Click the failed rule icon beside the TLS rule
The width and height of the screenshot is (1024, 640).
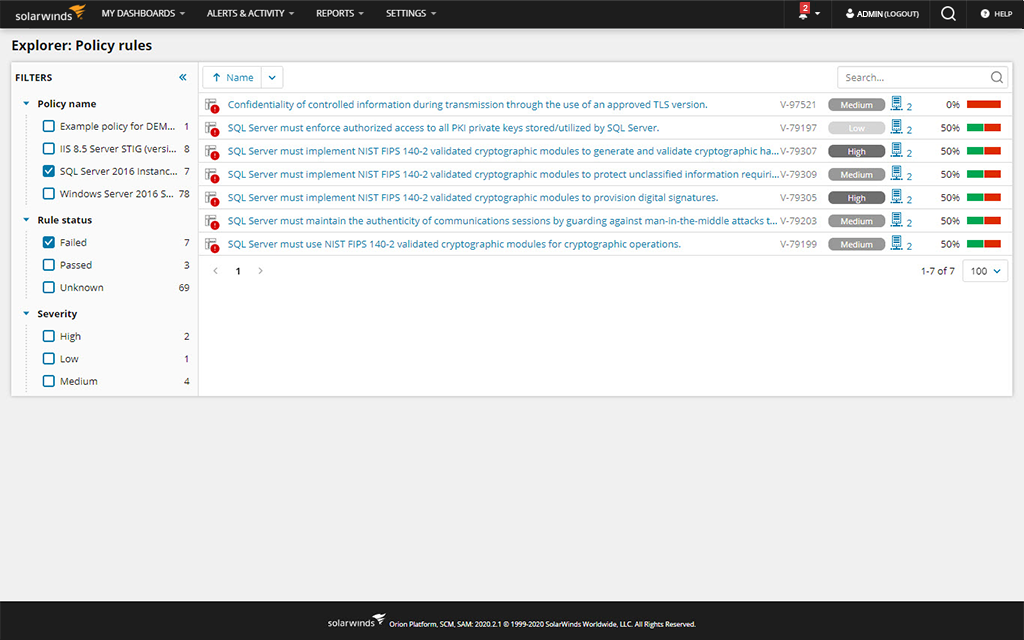211,104
